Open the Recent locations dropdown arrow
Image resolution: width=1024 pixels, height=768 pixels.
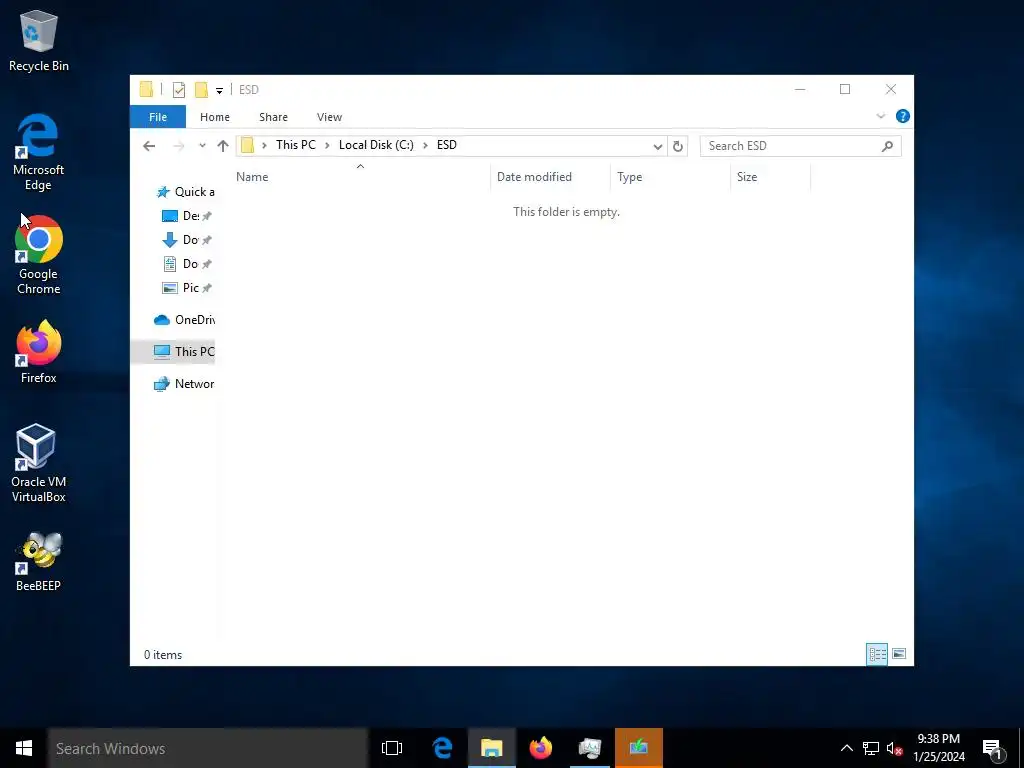click(202, 146)
